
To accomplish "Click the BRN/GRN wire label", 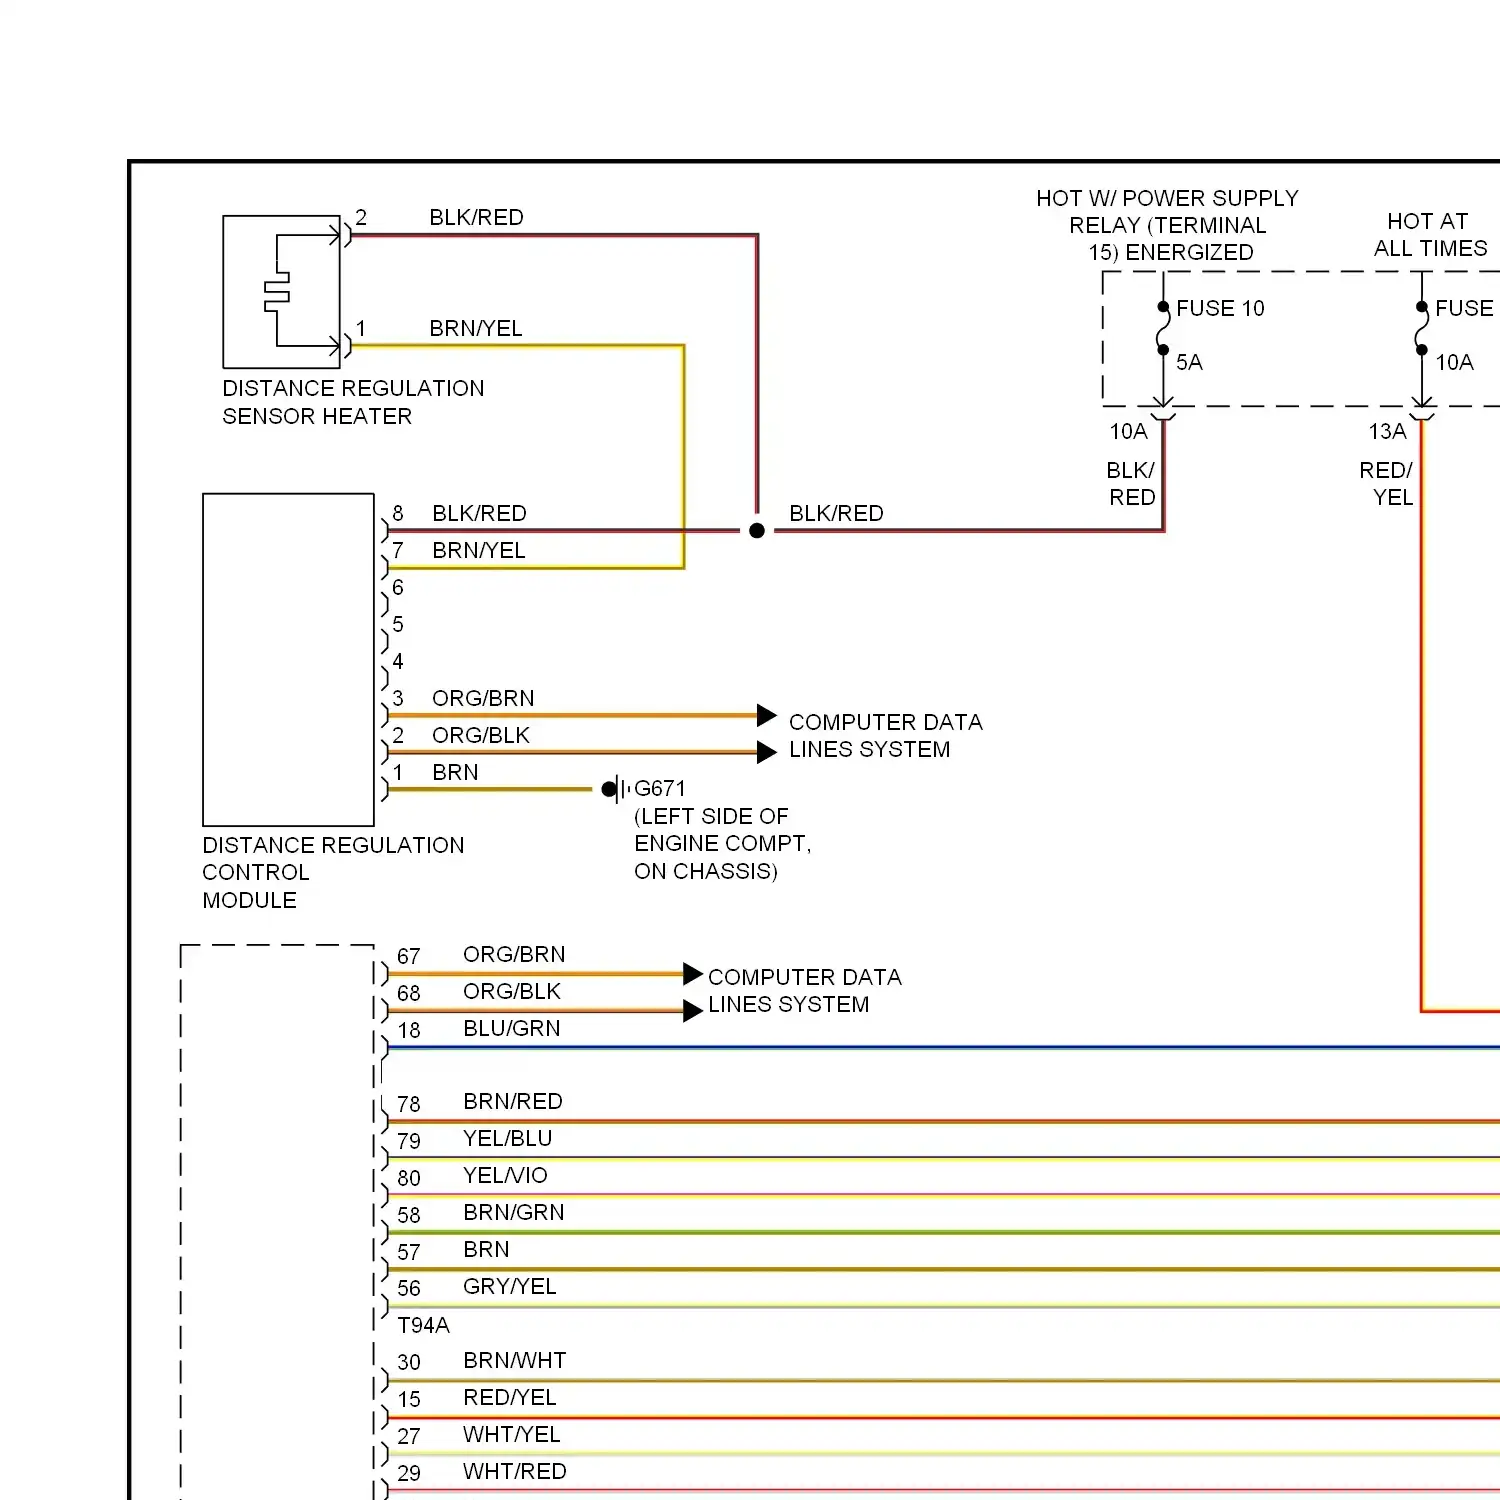I will 514,1212.
